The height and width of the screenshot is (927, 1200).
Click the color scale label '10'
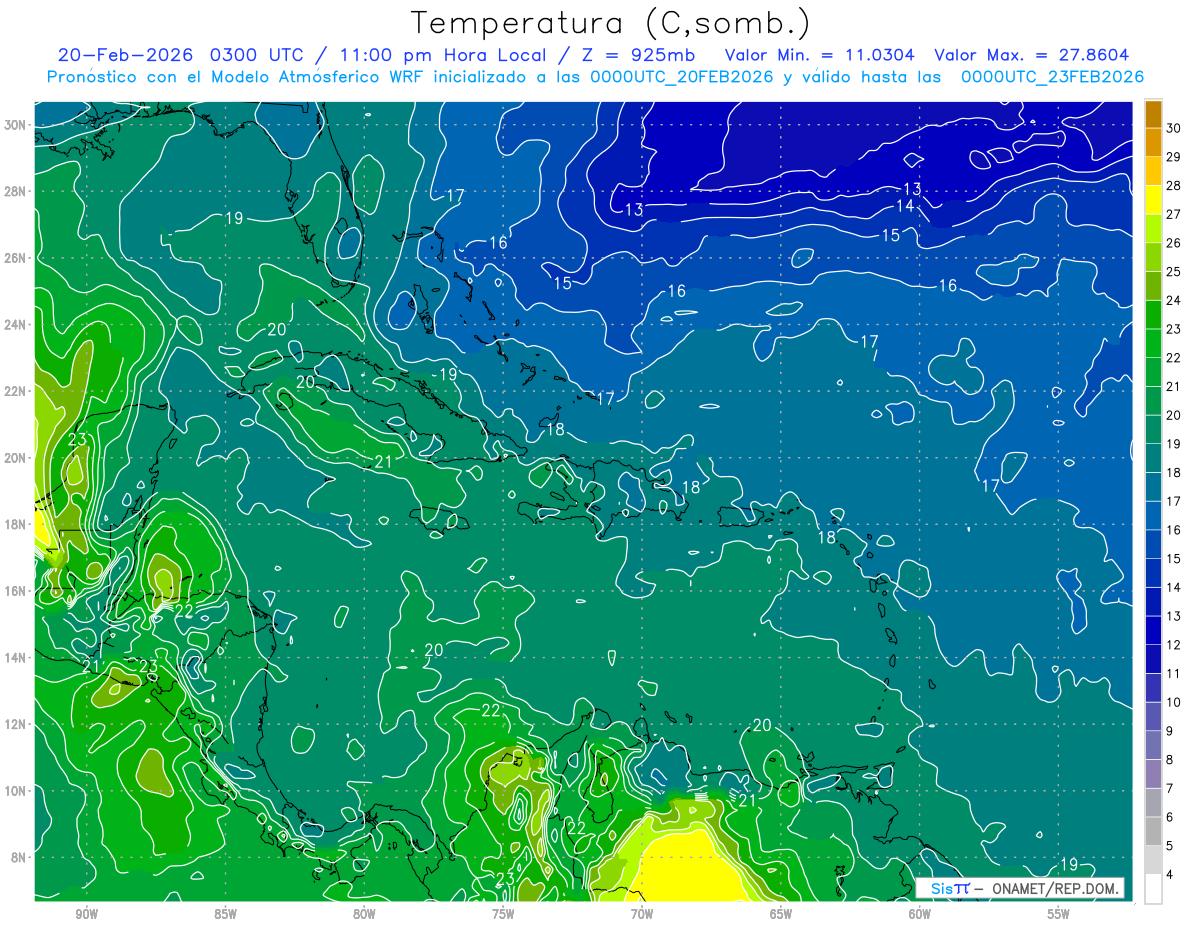(x=1174, y=702)
